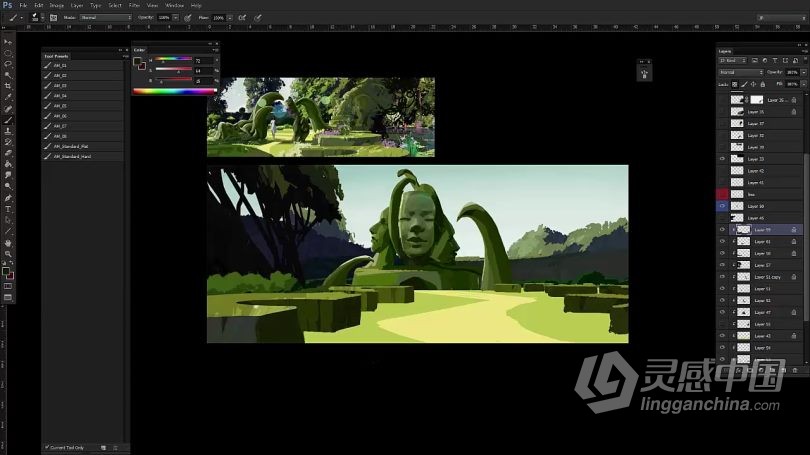Viewport: 810px width, 455px height.
Task: Open the Flow slider arrow in options bar
Action: click(x=230, y=18)
